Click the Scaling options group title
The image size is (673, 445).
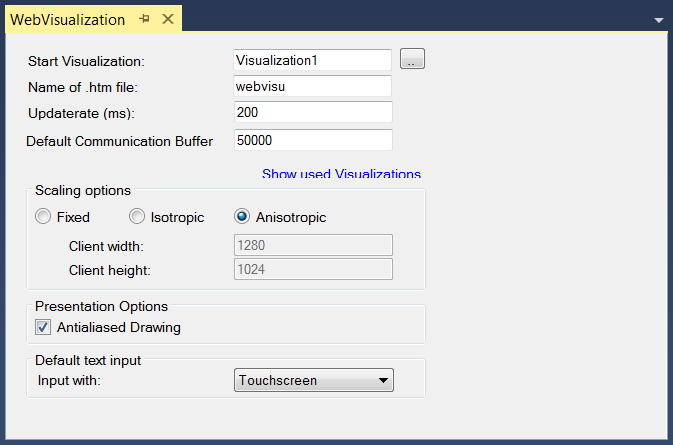point(83,190)
